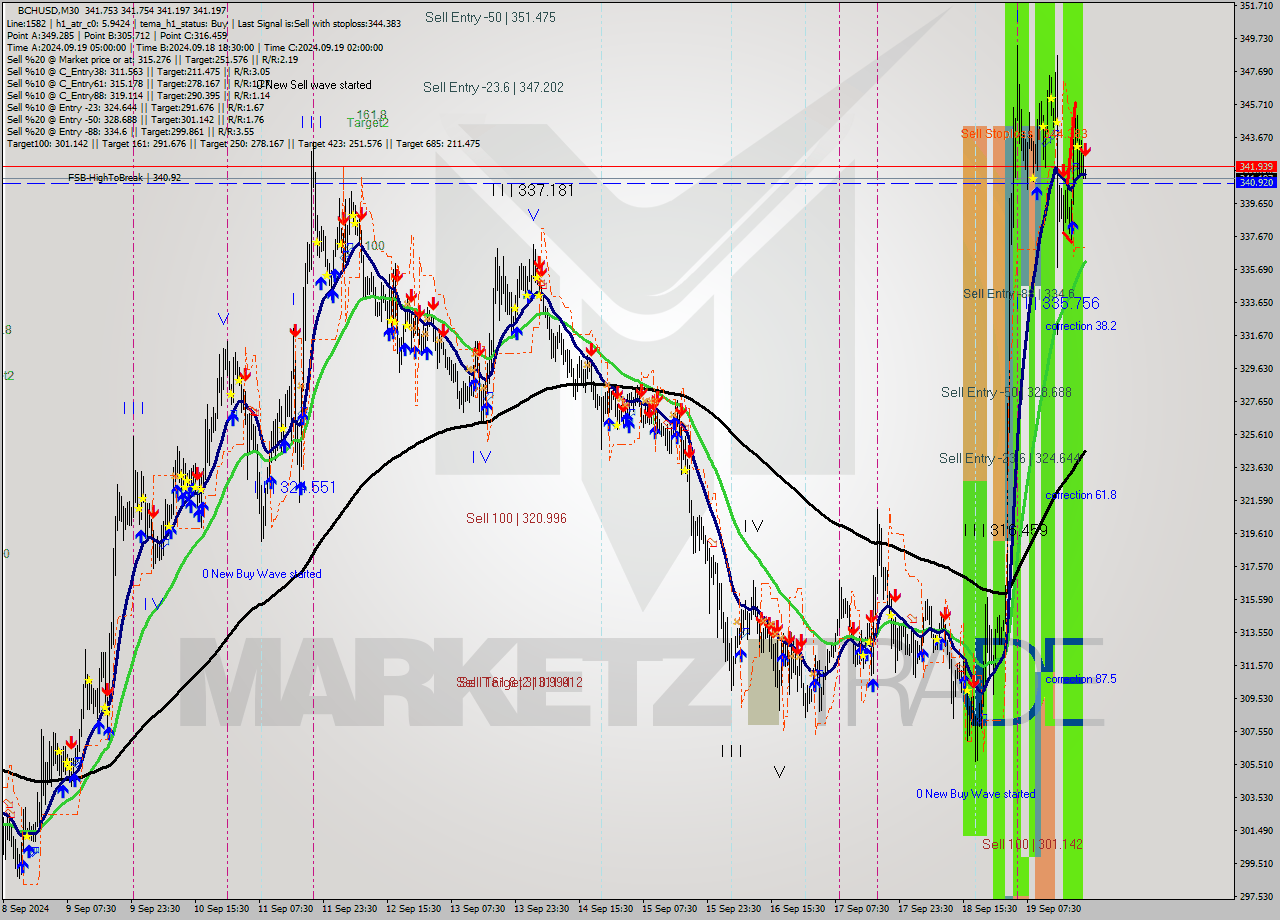
Task: Click the '18 Sep 15:30' time axis label
Action: click(x=989, y=909)
